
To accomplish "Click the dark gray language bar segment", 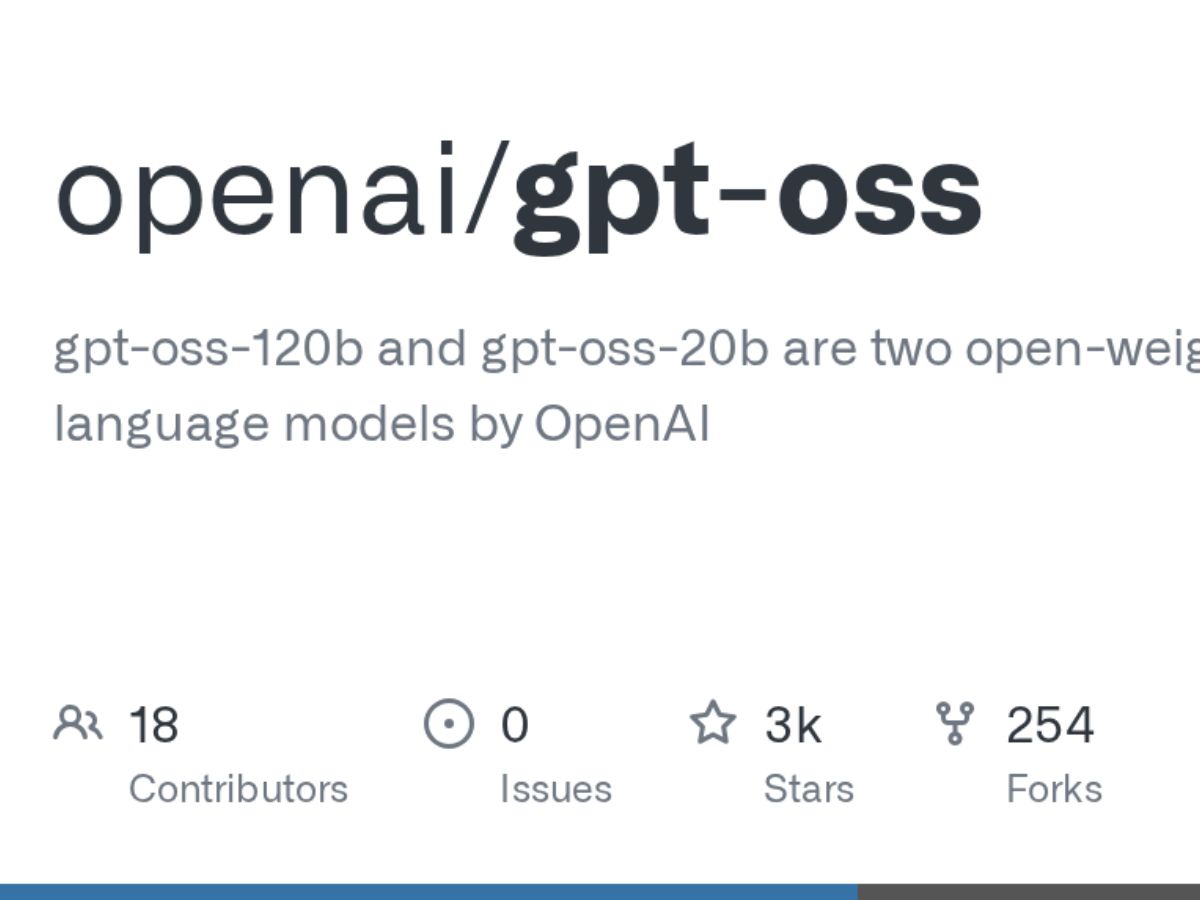I will [x=1028, y=891].
